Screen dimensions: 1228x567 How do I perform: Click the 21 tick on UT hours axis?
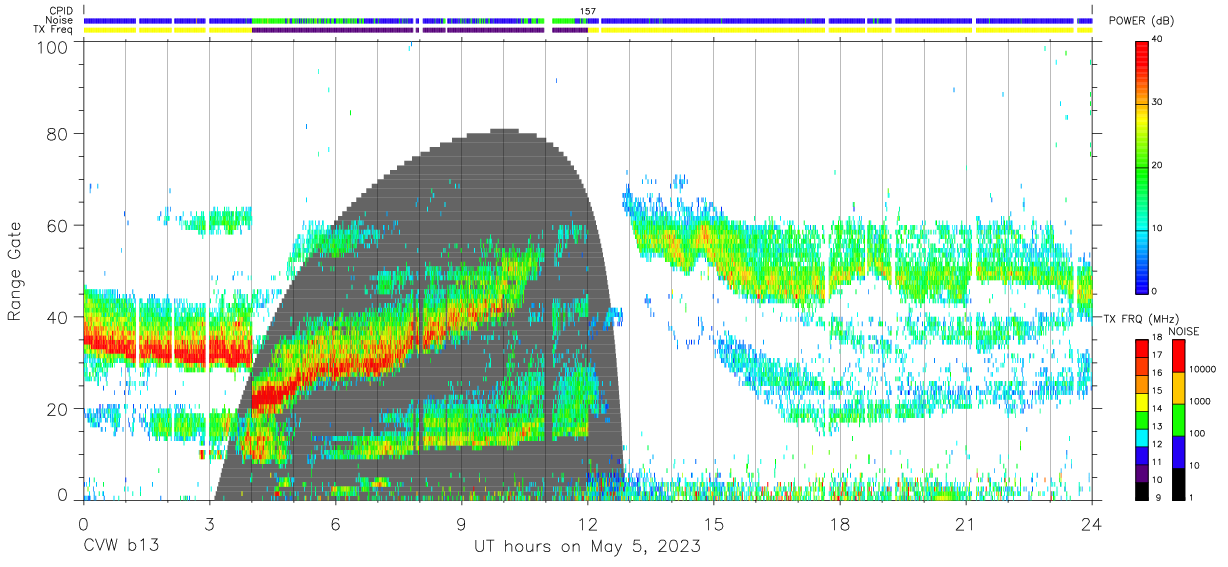[x=965, y=523]
